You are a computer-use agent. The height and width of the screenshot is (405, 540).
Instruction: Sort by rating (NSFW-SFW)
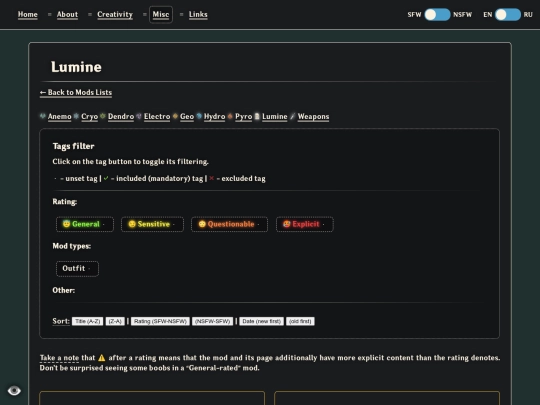tap(212, 321)
